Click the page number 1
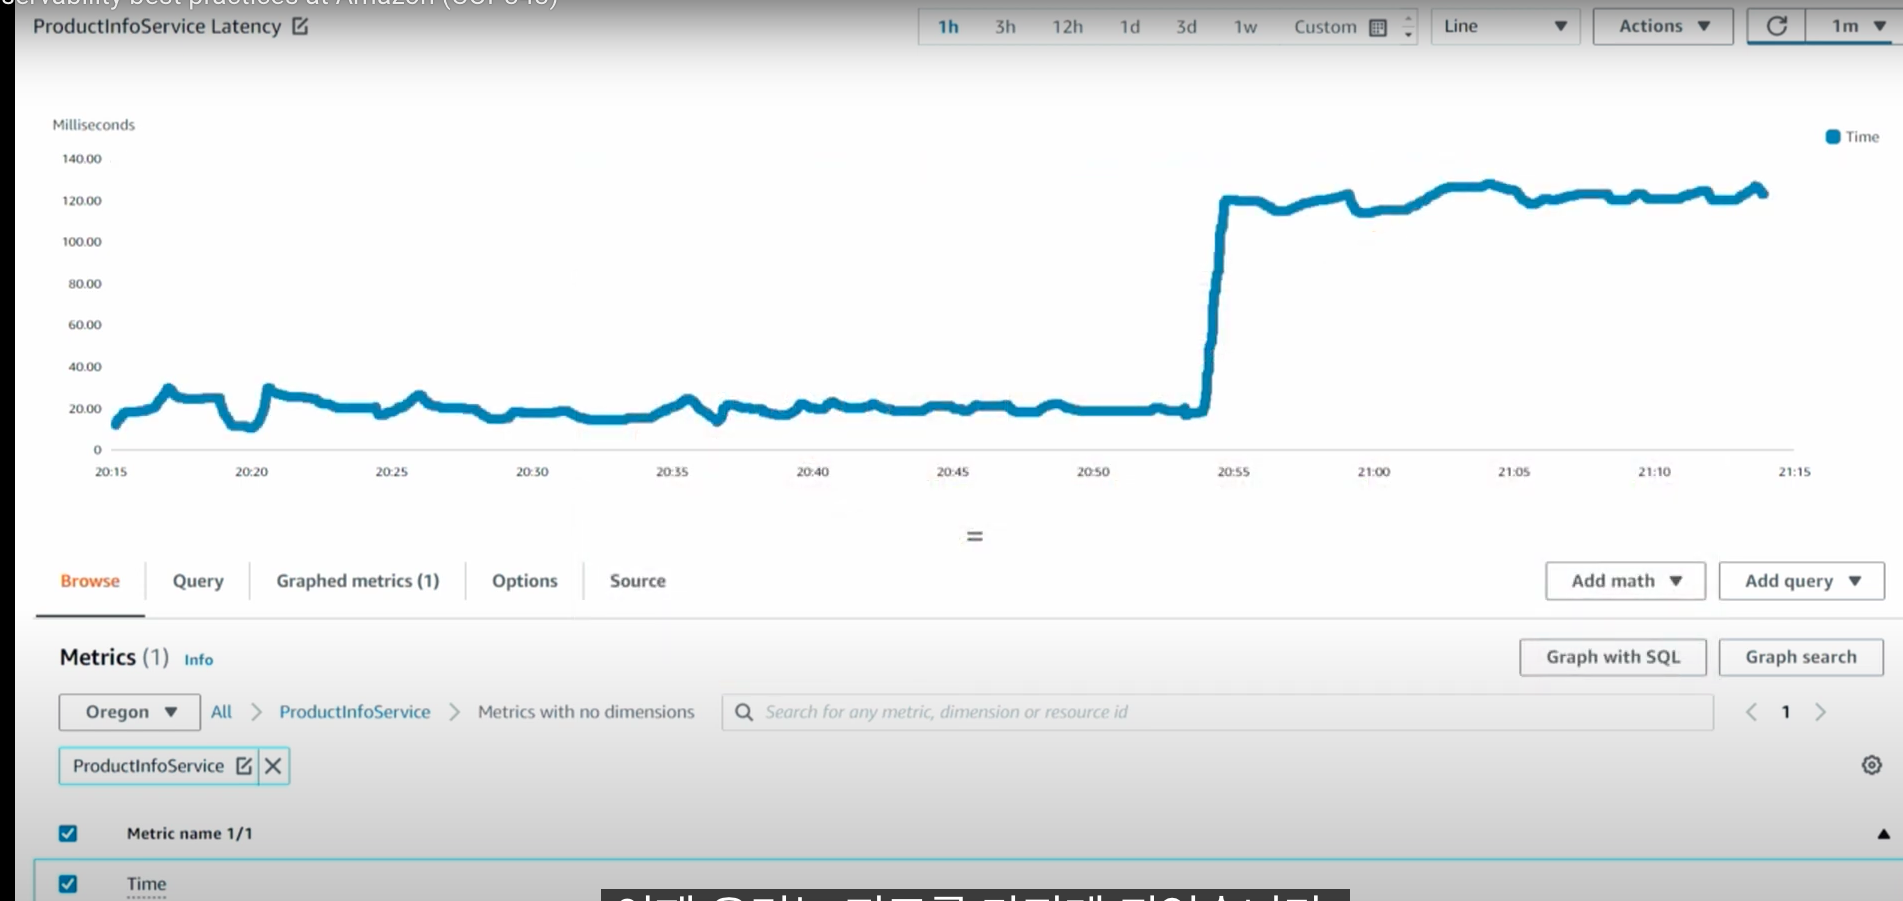 pyautogui.click(x=1785, y=712)
